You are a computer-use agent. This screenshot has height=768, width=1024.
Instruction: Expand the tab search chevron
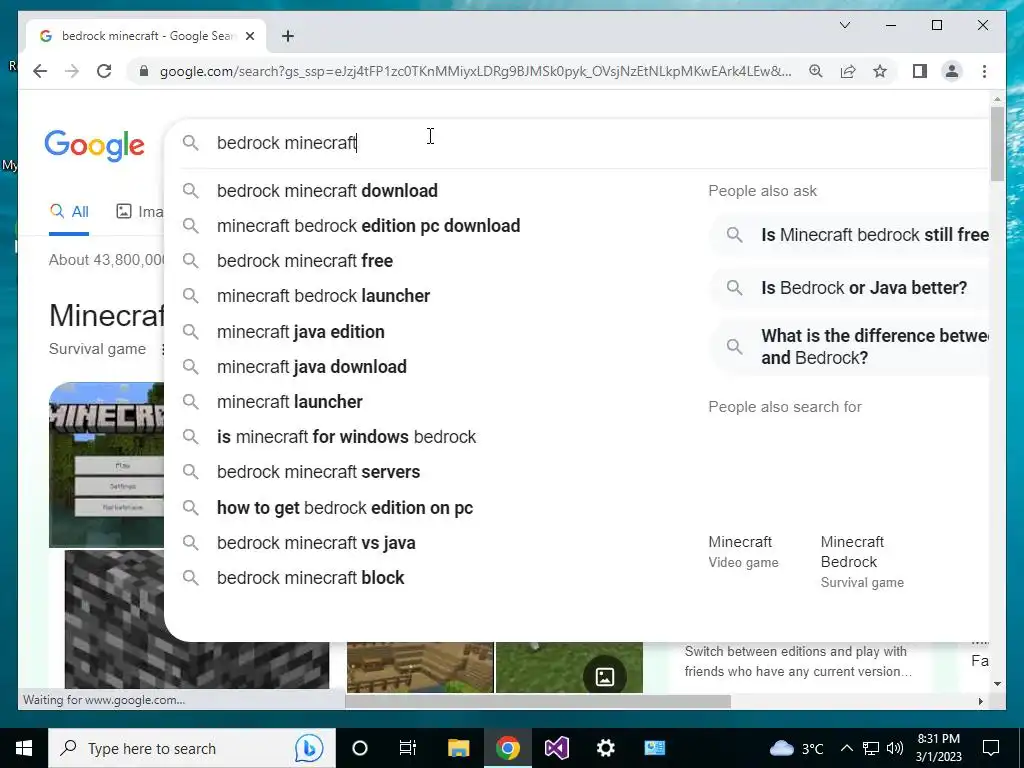[844, 25]
